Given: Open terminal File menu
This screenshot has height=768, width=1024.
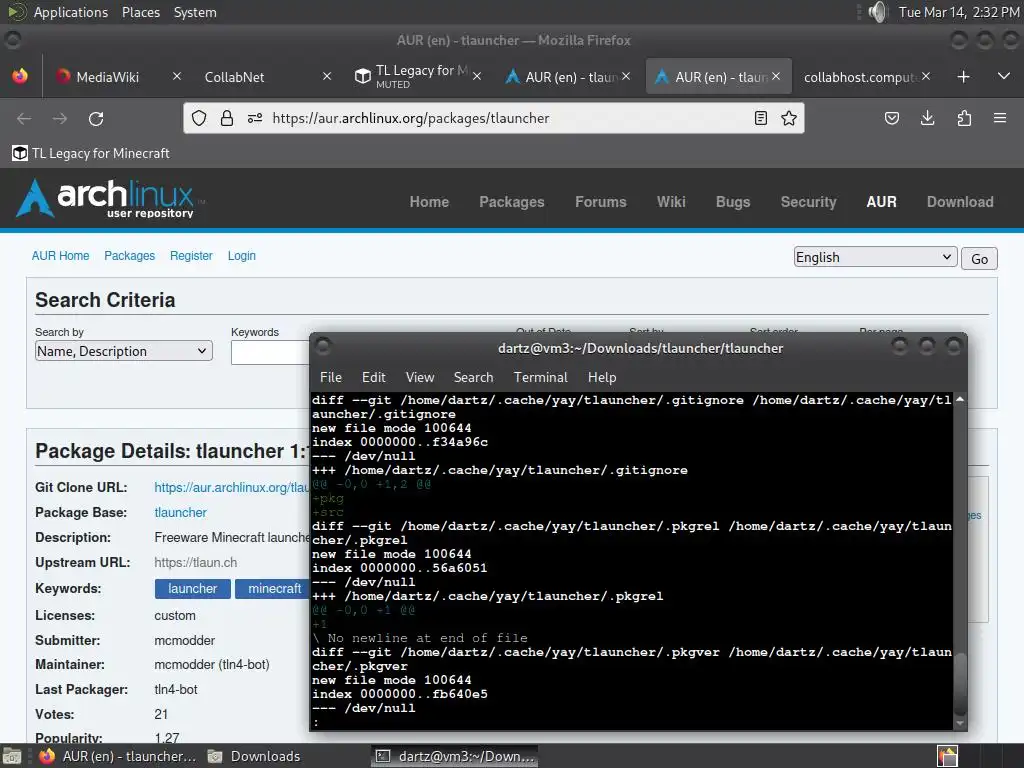Looking at the screenshot, I should [330, 377].
